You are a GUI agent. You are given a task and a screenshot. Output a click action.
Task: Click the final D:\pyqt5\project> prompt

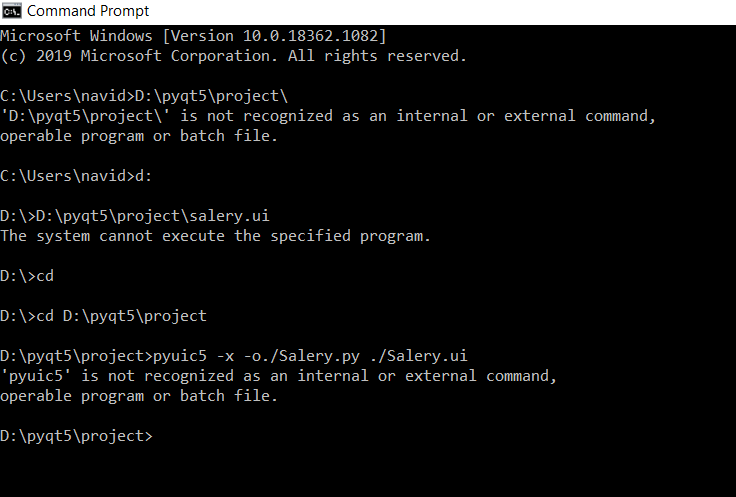pos(77,436)
